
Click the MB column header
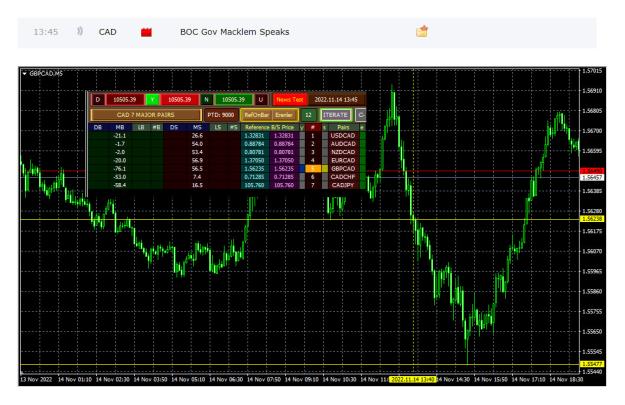120,128
